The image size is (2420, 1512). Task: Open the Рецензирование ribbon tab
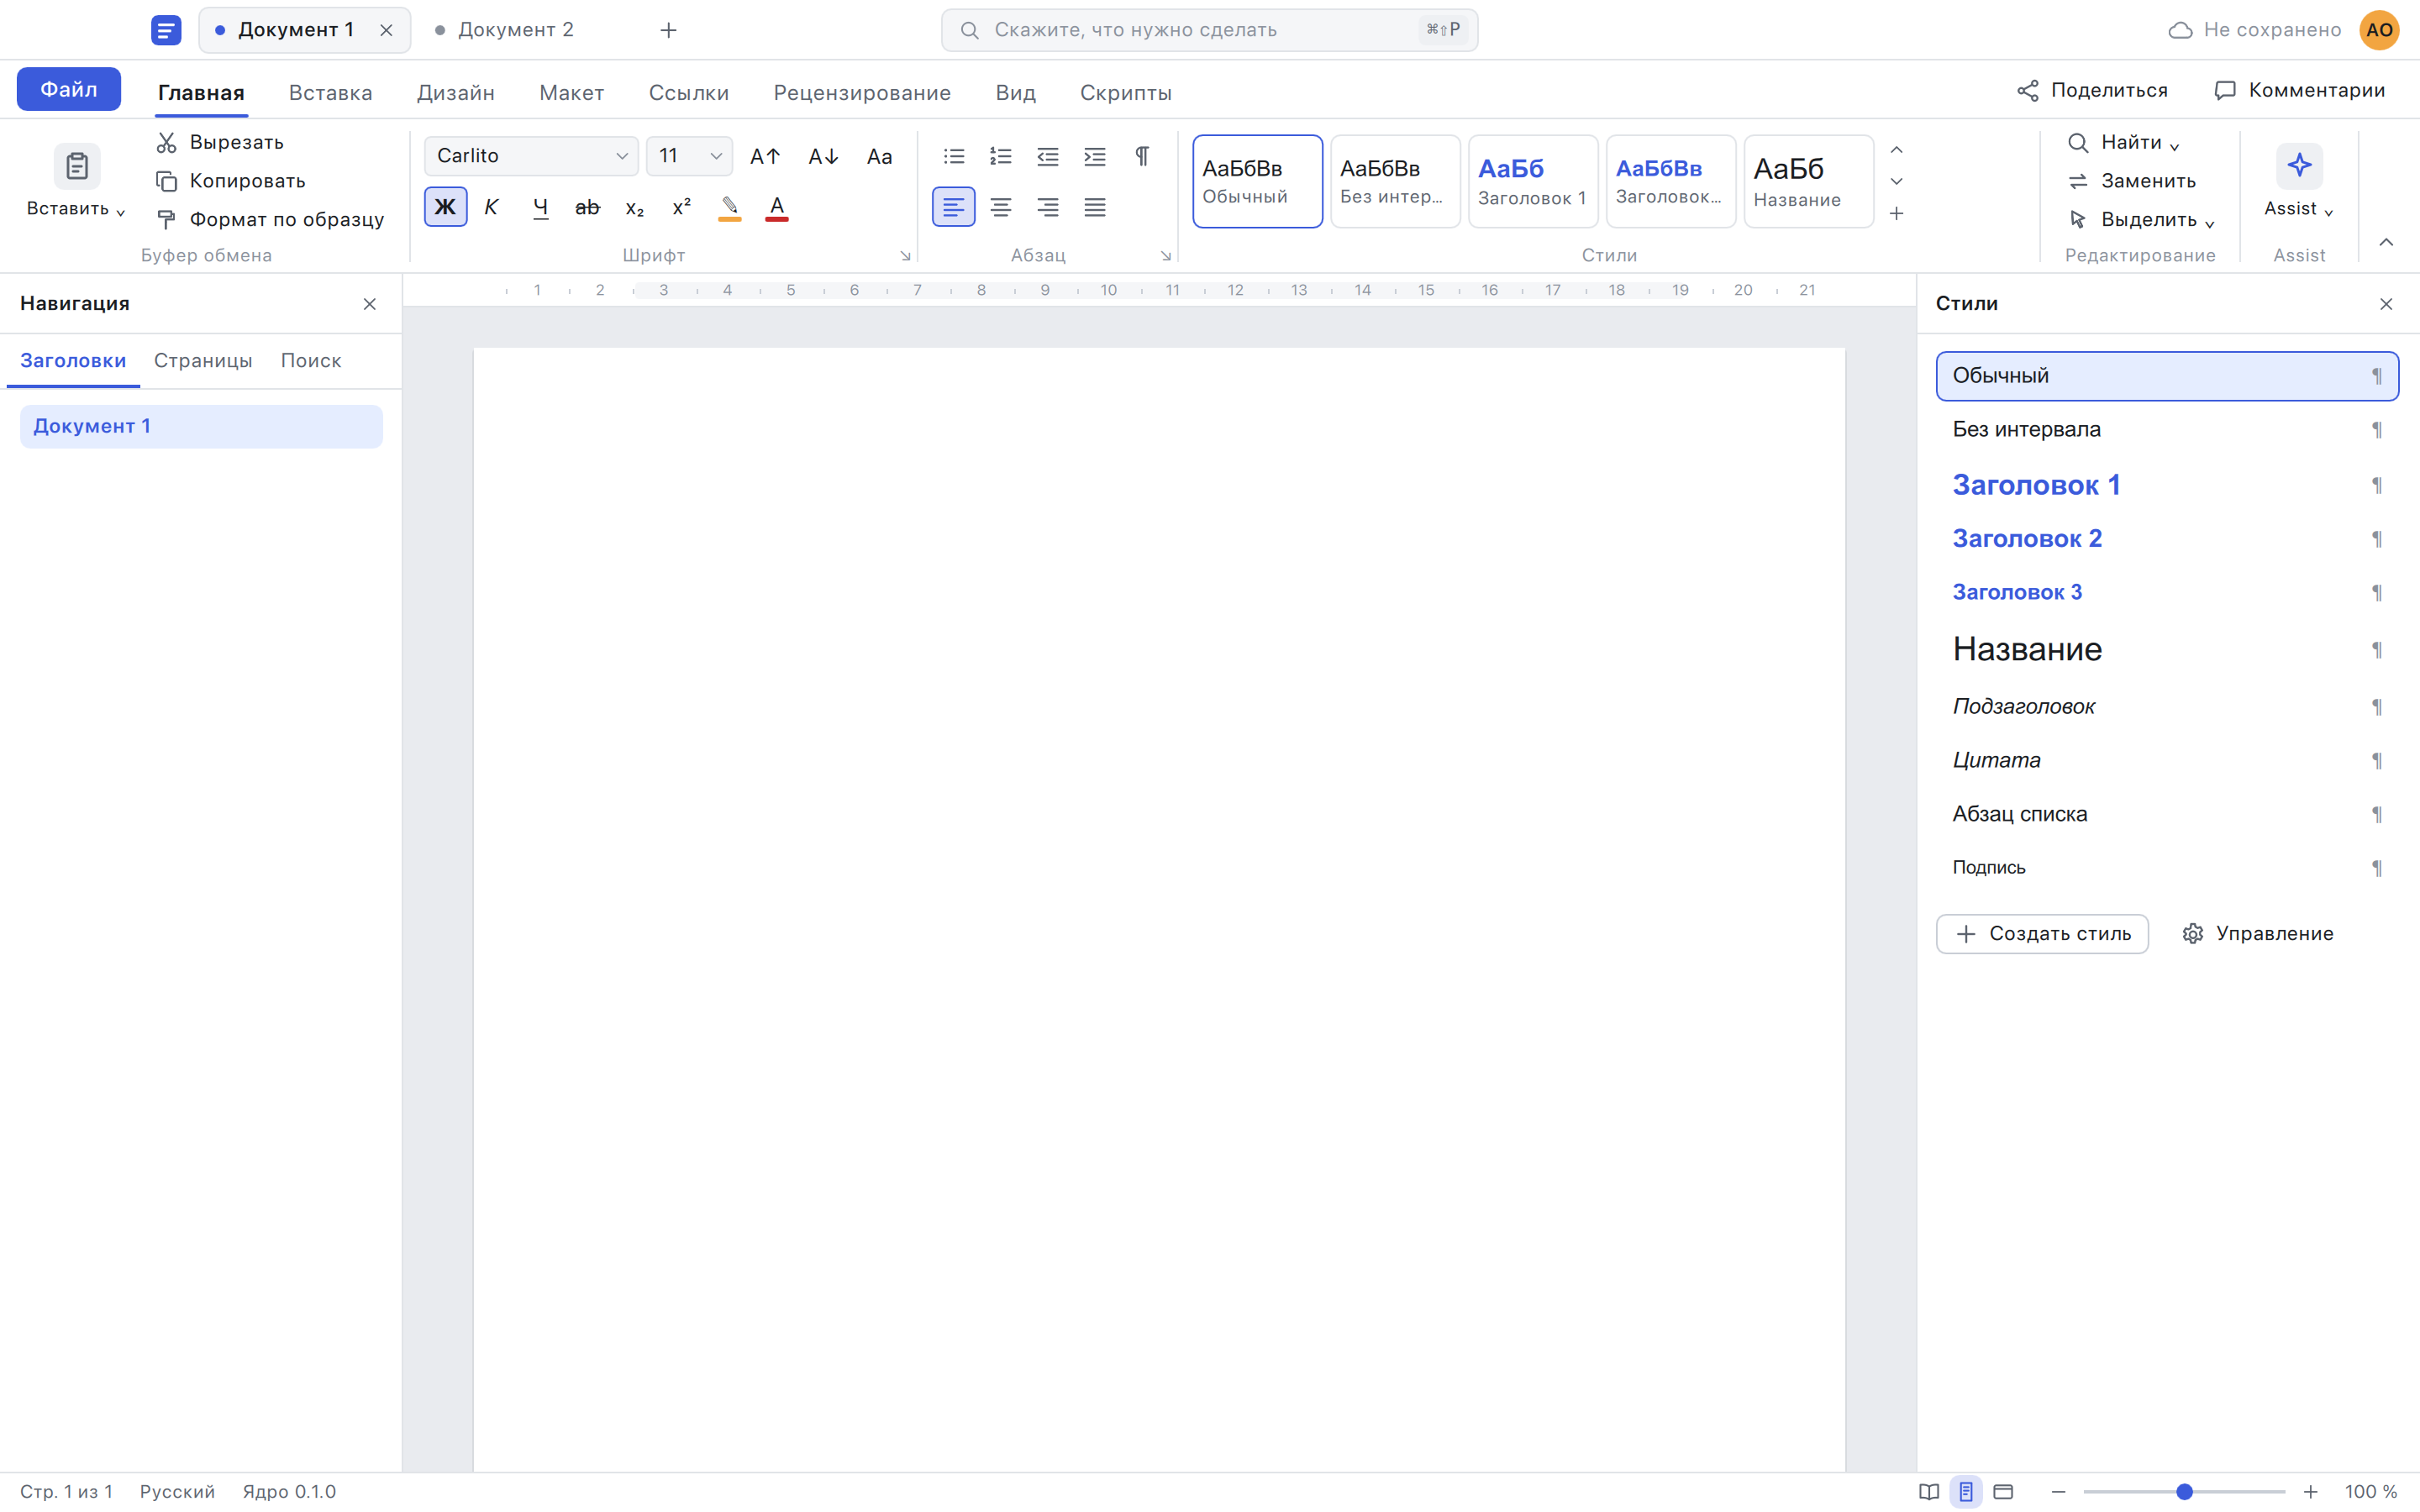[x=862, y=92]
